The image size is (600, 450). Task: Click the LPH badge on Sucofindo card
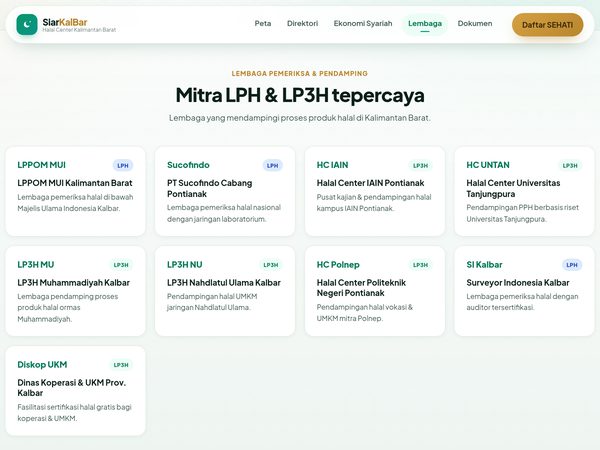(272, 165)
